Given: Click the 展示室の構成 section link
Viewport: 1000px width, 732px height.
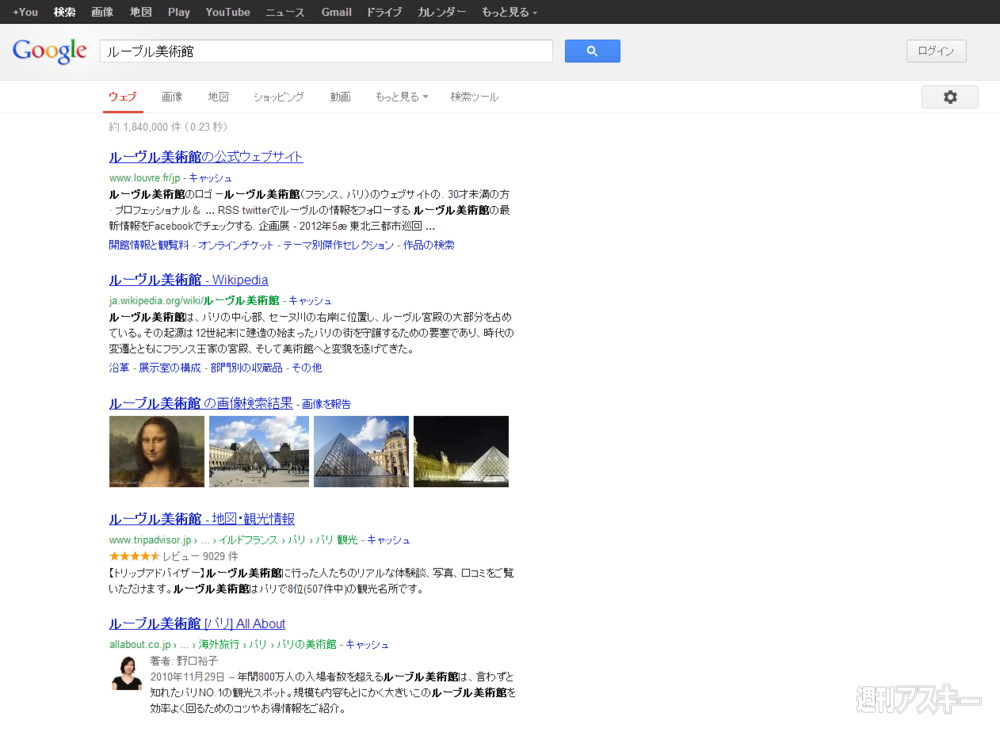Looking at the screenshot, I should pos(170,368).
